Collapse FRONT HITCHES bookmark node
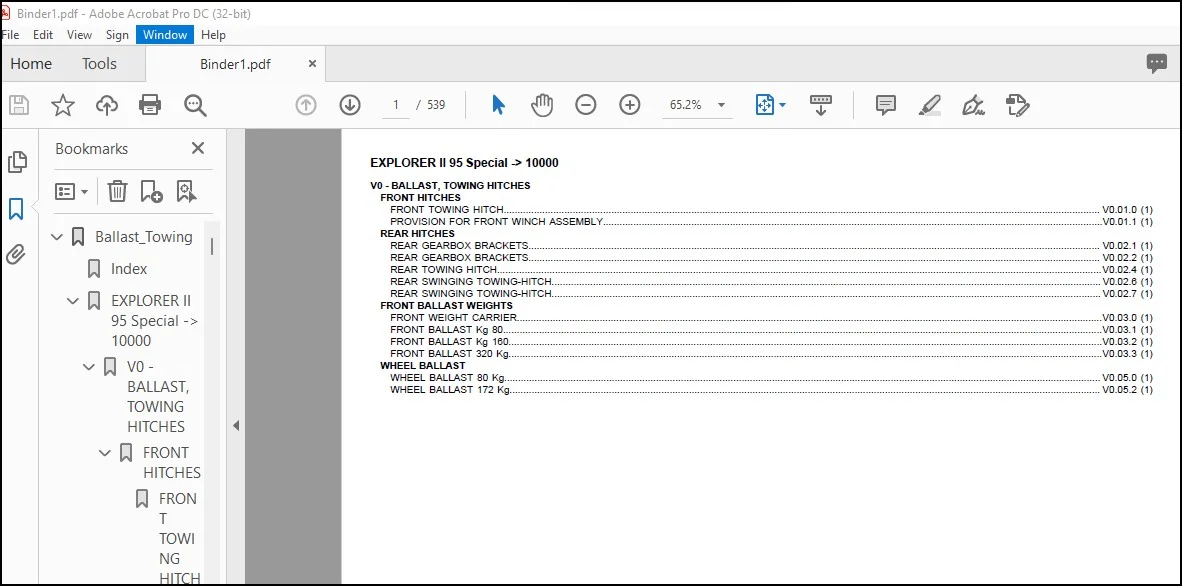The image size is (1182, 586). pyautogui.click(x=105, y=453)
